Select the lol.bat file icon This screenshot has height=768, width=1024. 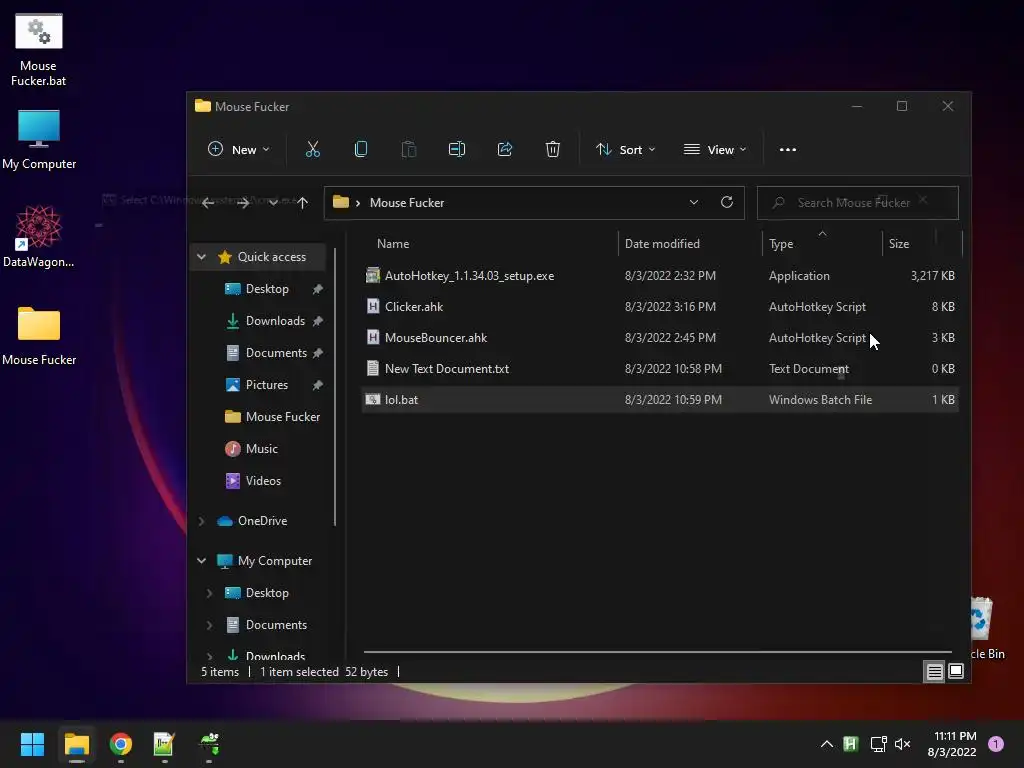click(x=372, y=400)
